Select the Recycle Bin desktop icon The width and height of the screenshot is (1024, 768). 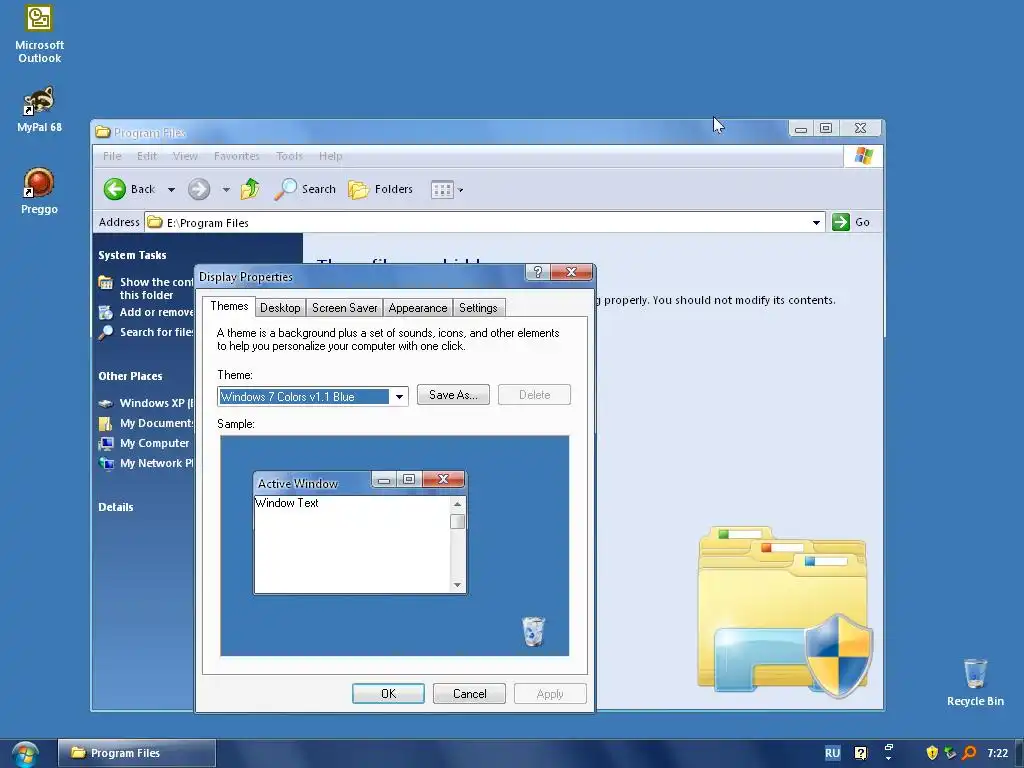[x=975, y=682]
